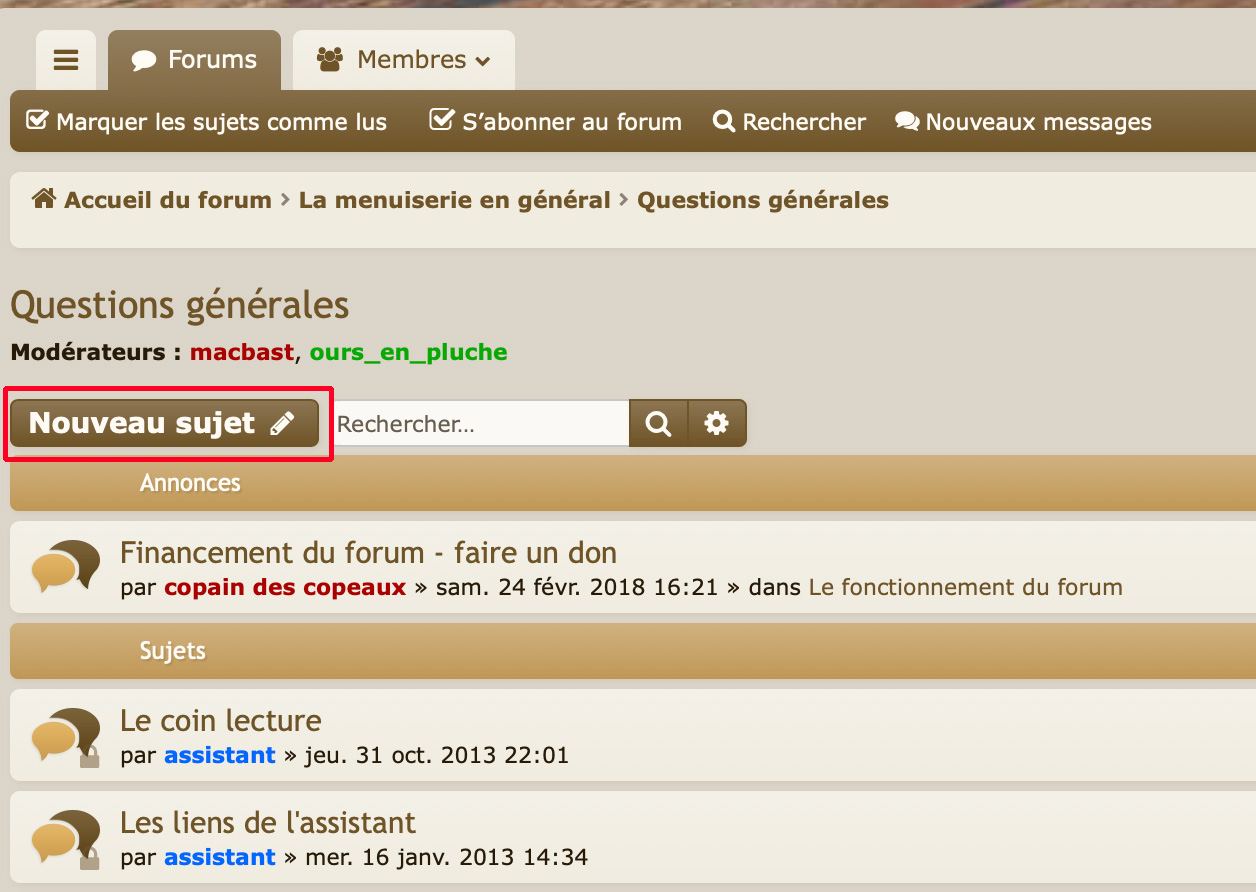
Task: Click topic icon beside Financement du forum
Action: [66, 568]
